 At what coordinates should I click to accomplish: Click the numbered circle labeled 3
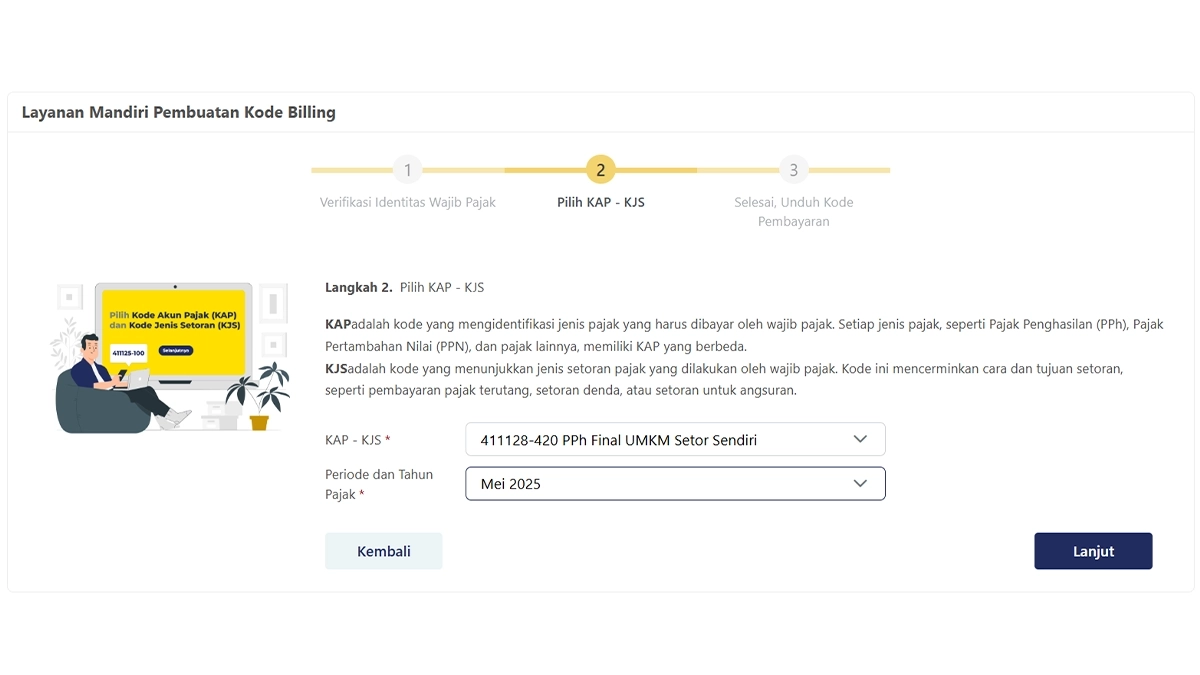coord(794,170)
